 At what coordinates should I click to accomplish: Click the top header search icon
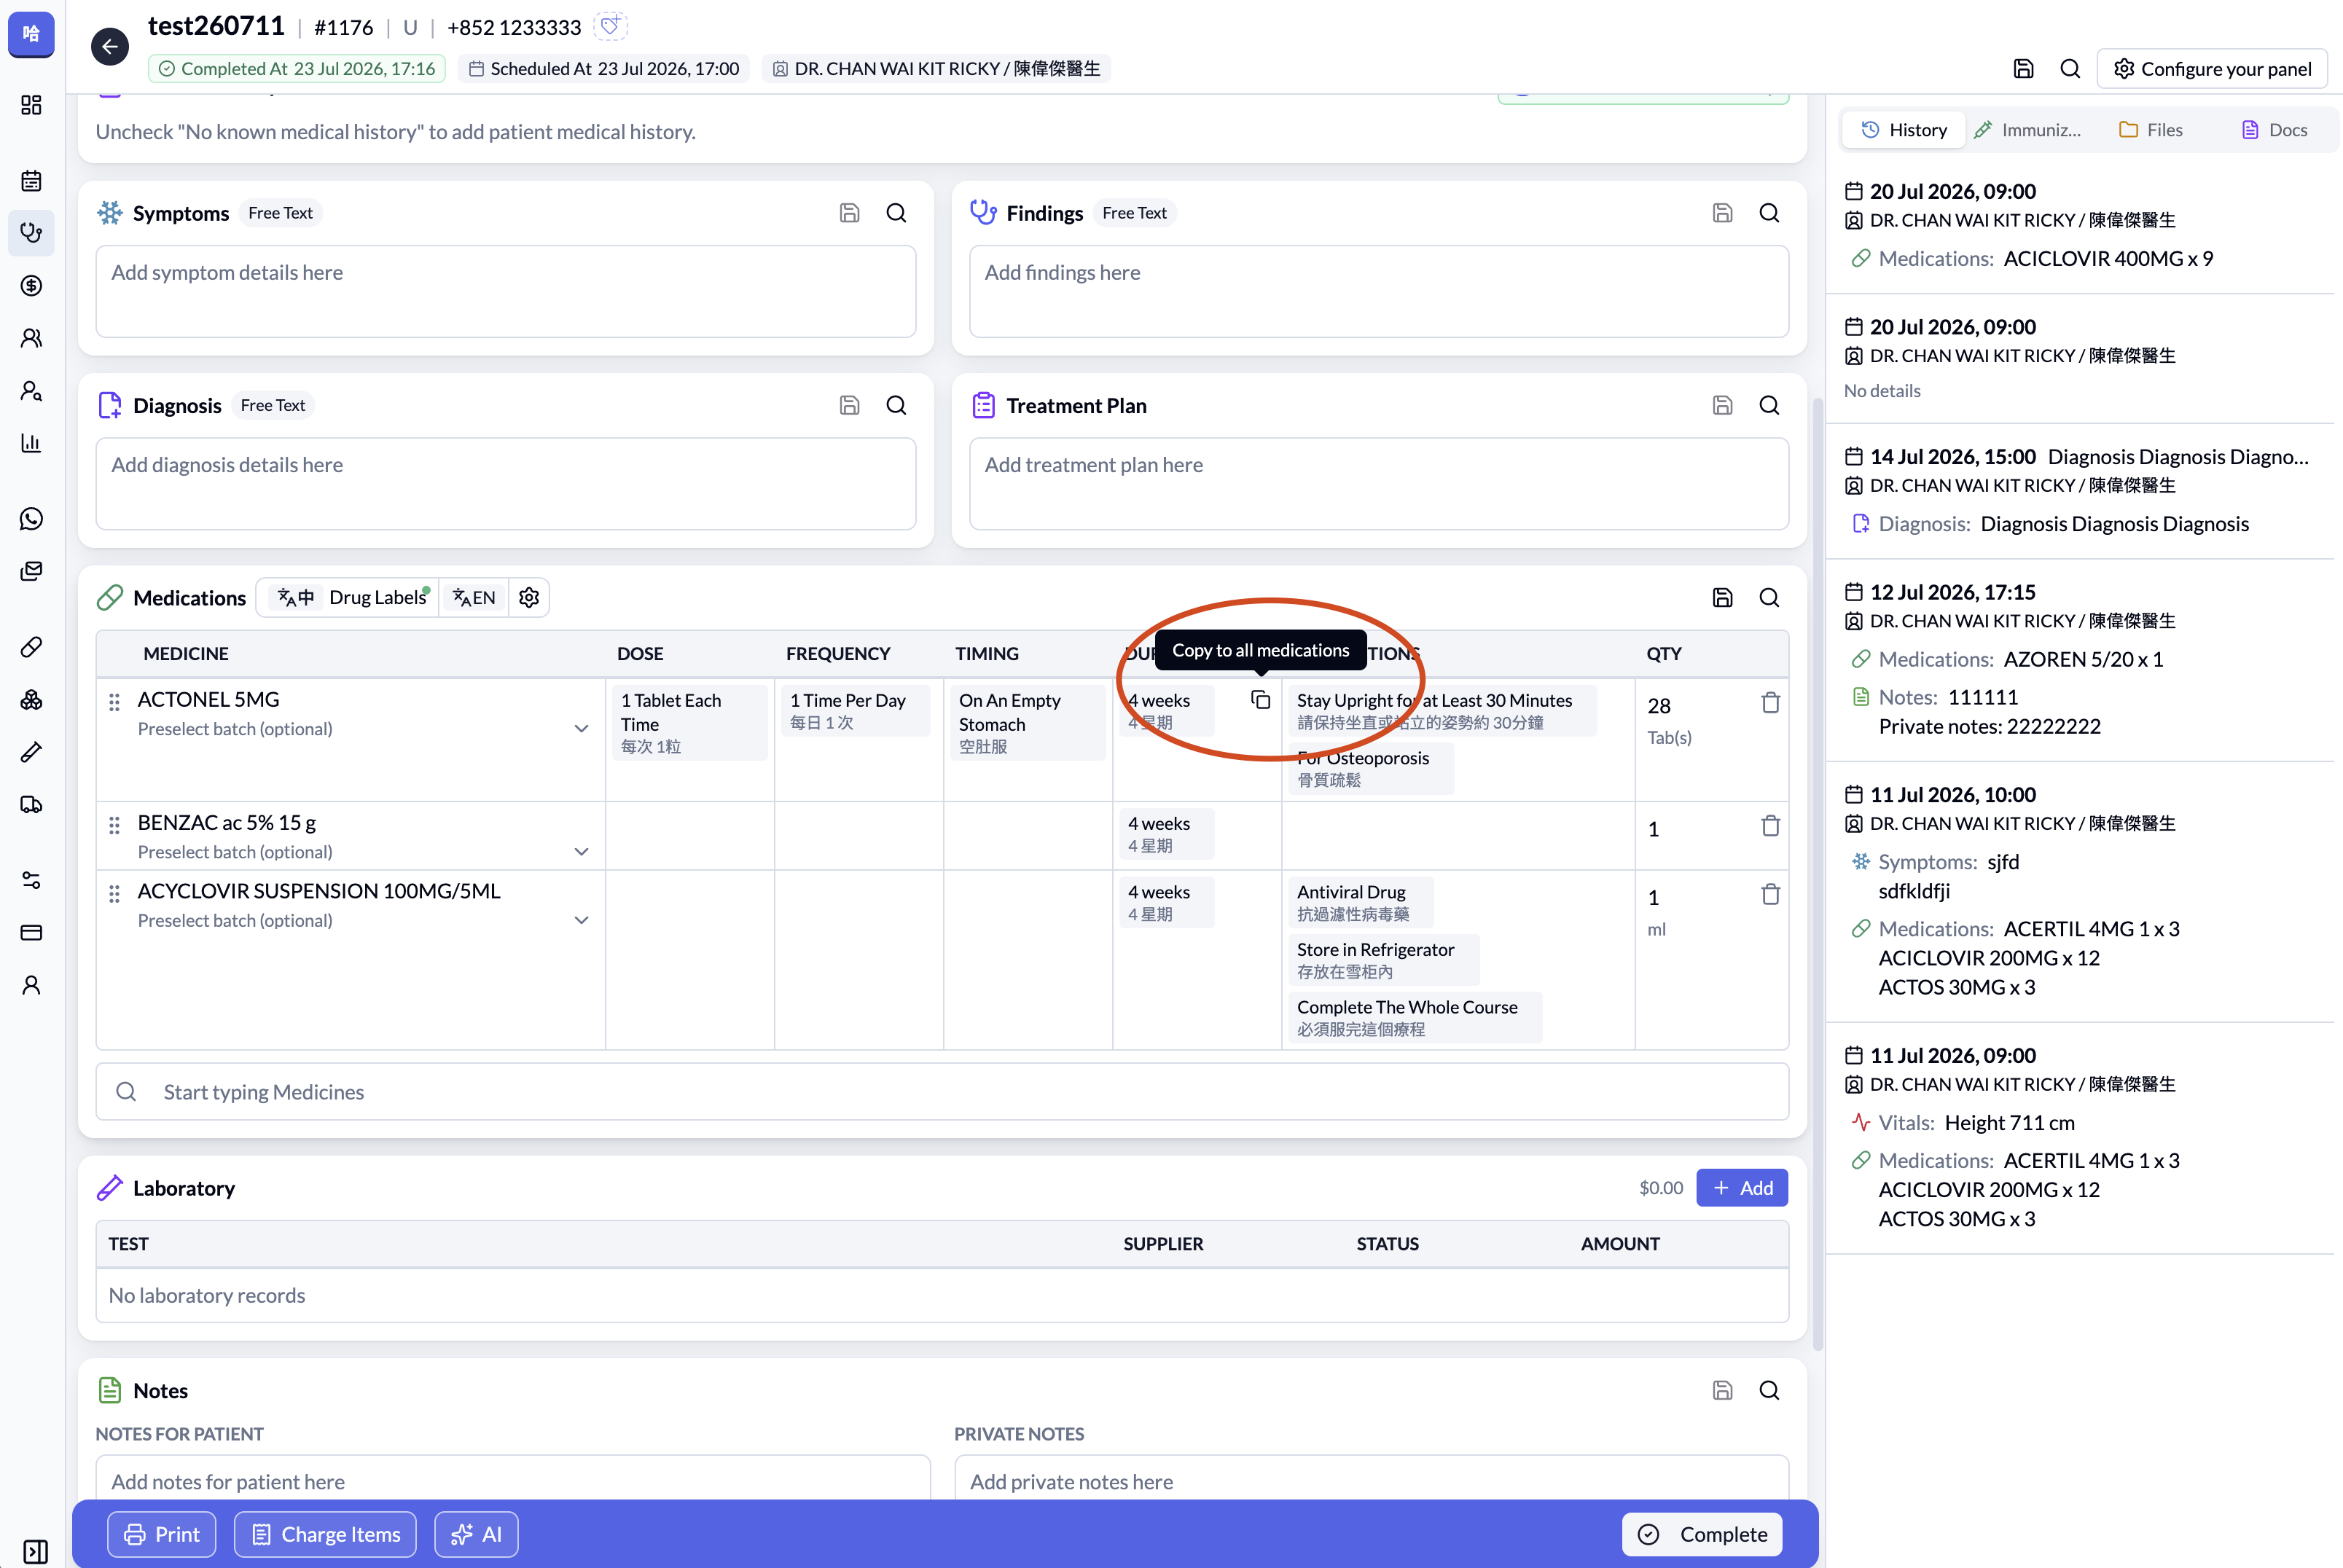coord(2070,69)
